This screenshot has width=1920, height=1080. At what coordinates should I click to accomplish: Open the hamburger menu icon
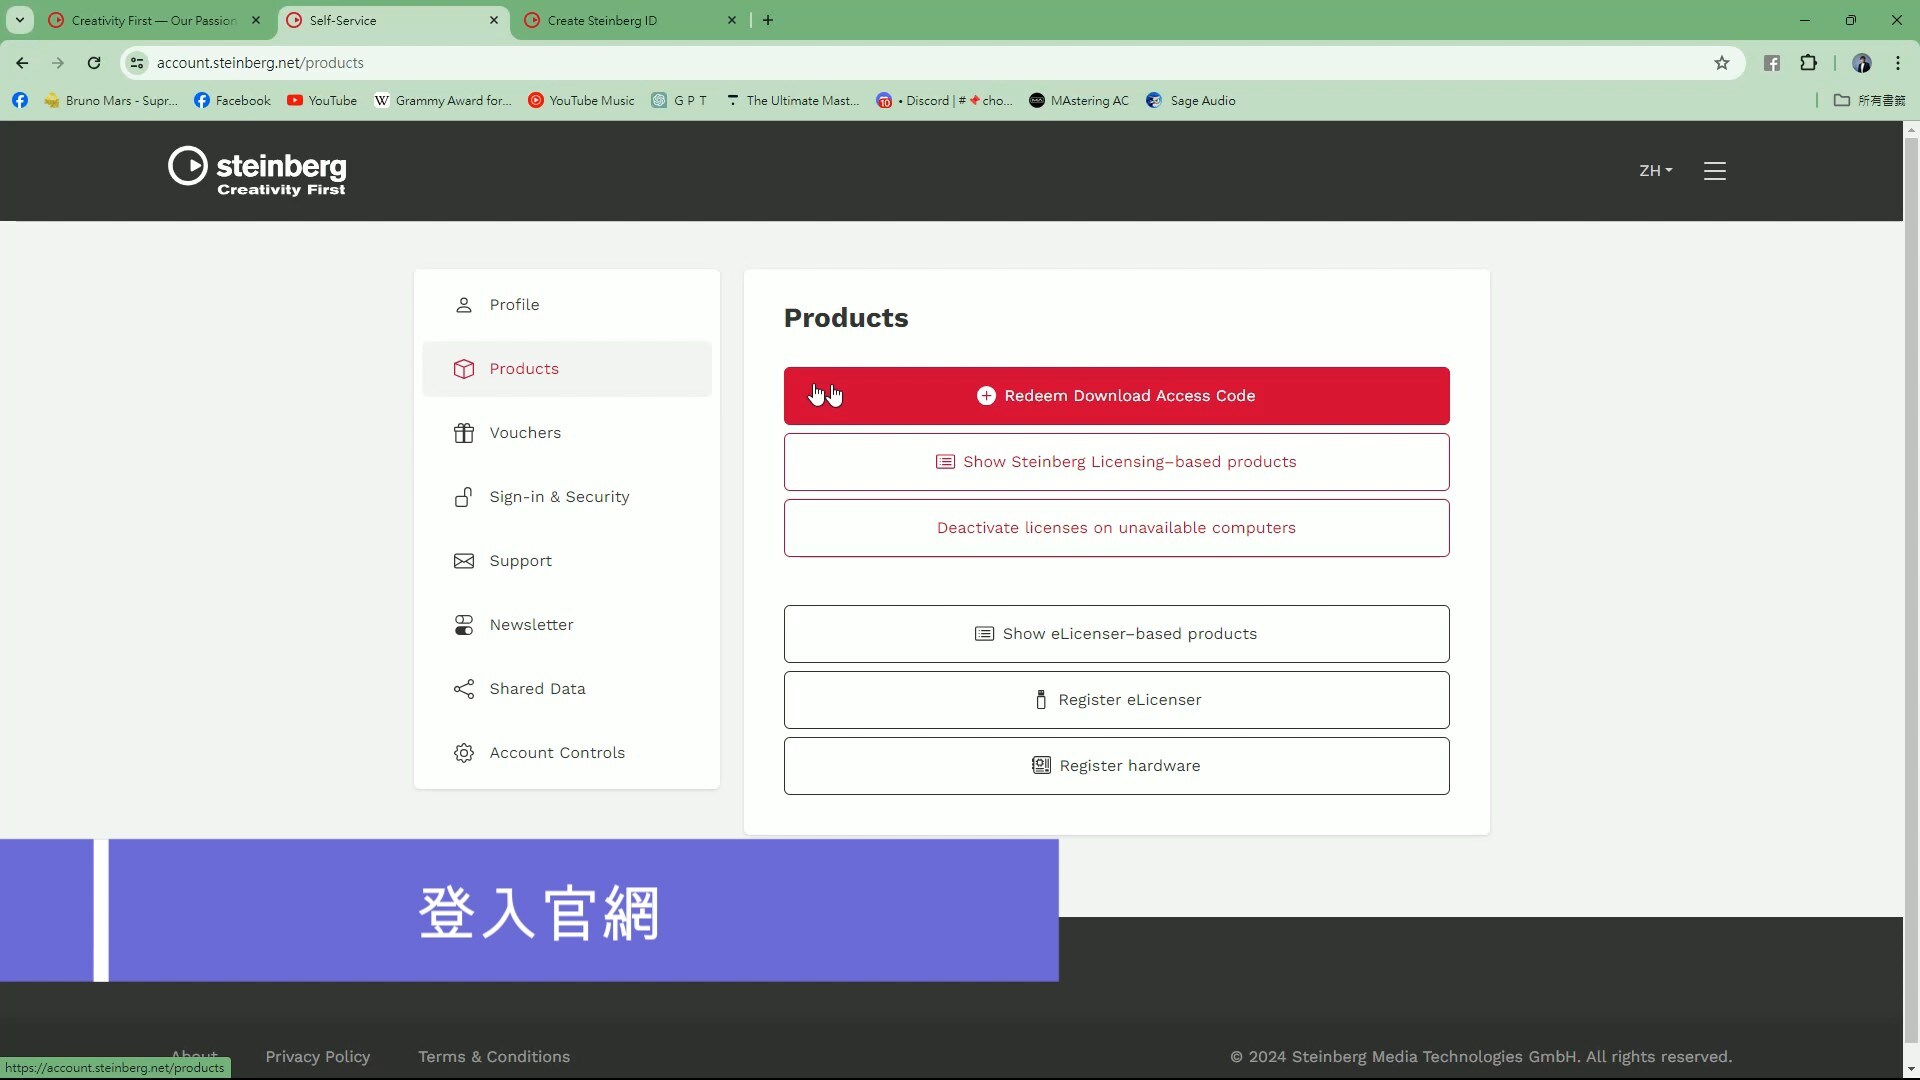point(1715,171)
